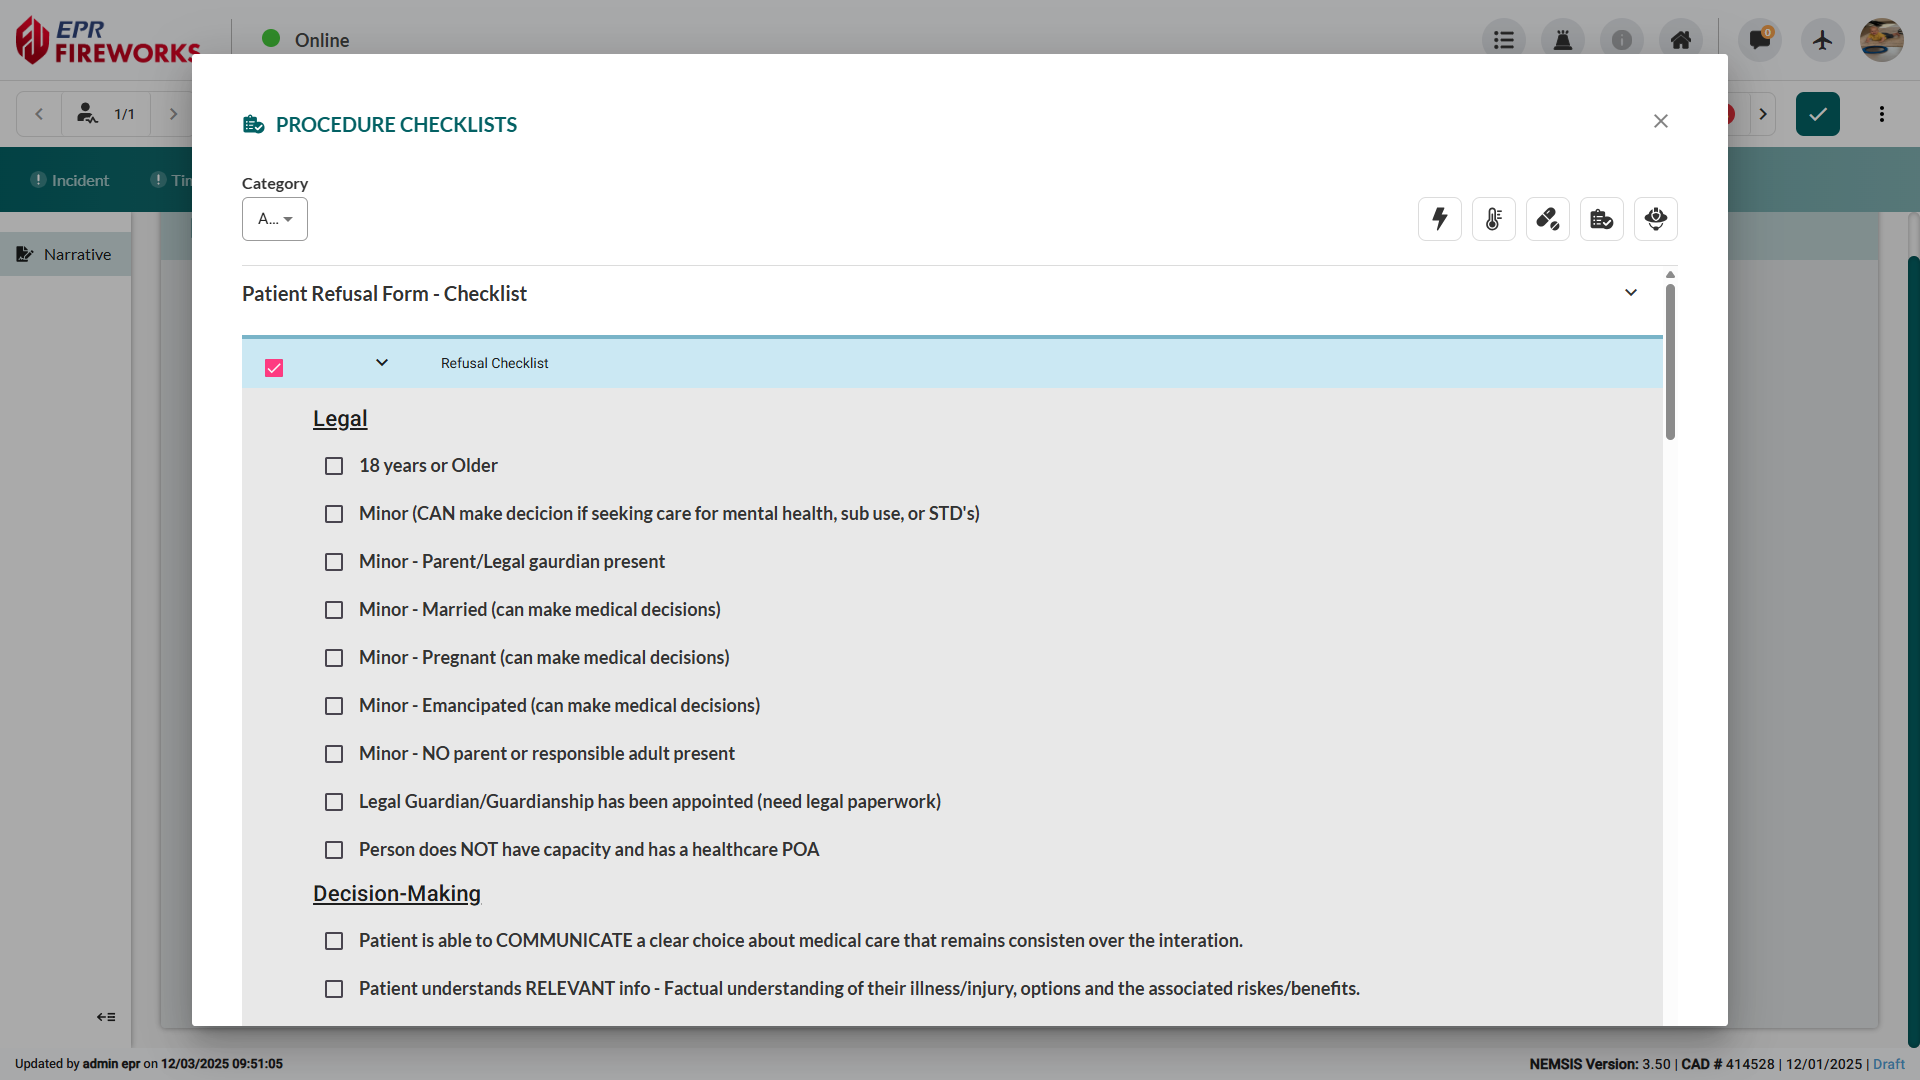Check Minor - Pregnant (can make medical decisions)
The image size is (1920, 1080).
(334, 658)
